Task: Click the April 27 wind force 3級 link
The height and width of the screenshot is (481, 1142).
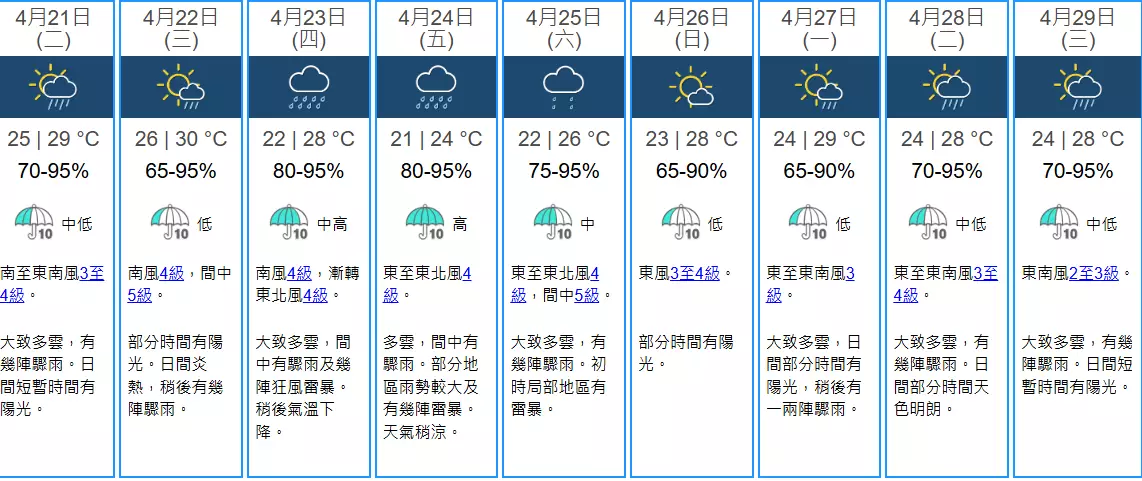Action: click(810, 284)
